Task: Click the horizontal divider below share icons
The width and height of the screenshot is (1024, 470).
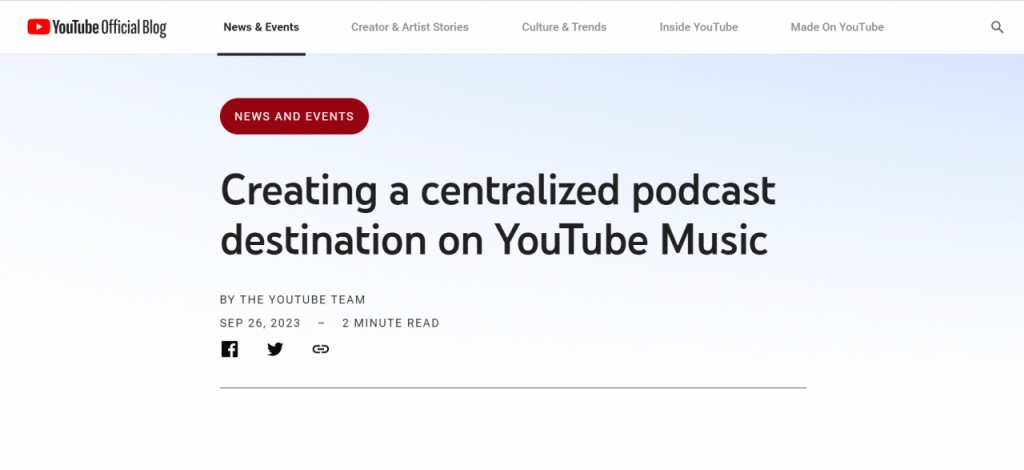Action: pos(512,387)
